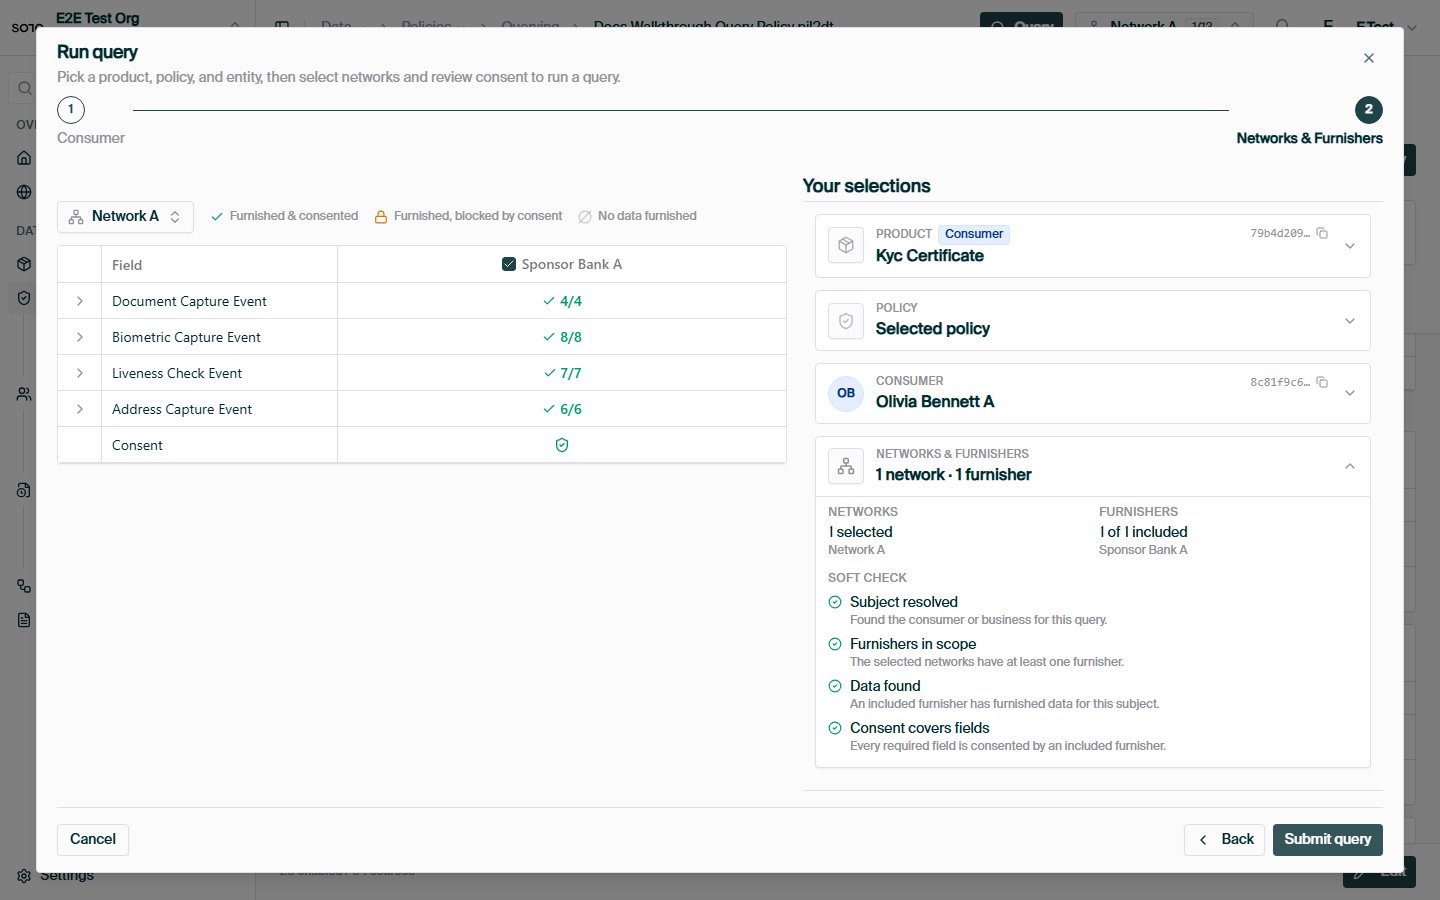Screen dimensions: 1440x900
Task: Click the Furnishers in scope check icon
Action: pyautogui.click(x=835, y=644)
